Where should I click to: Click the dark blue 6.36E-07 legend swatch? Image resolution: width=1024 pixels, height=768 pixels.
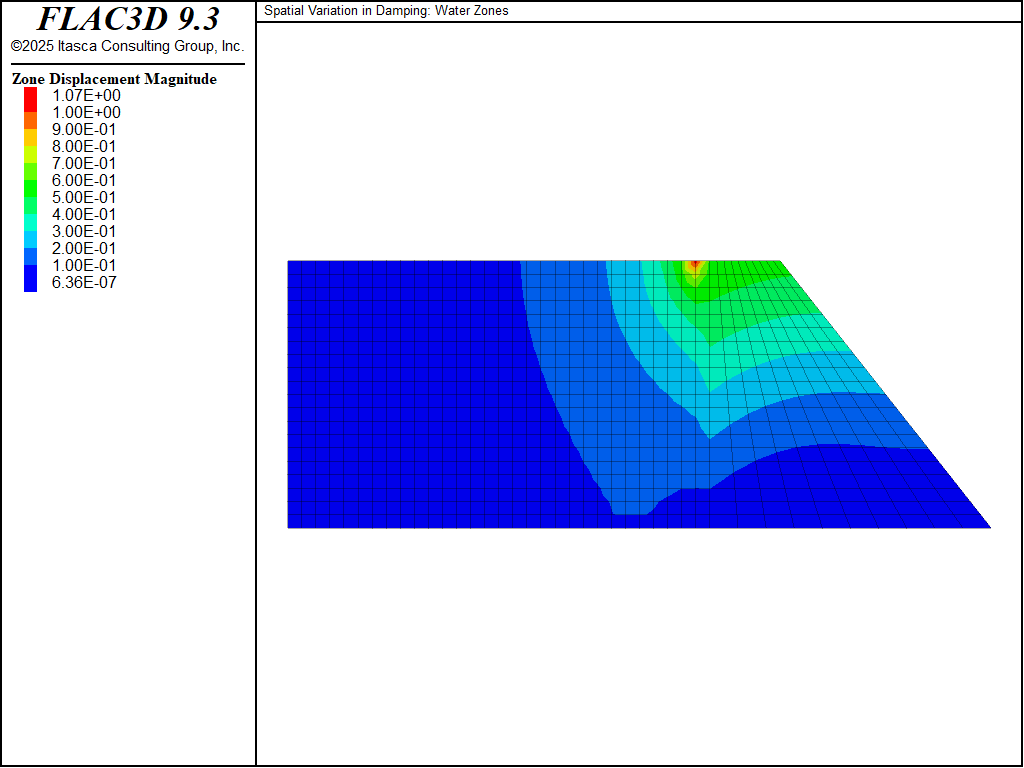(x=30, y=283)
